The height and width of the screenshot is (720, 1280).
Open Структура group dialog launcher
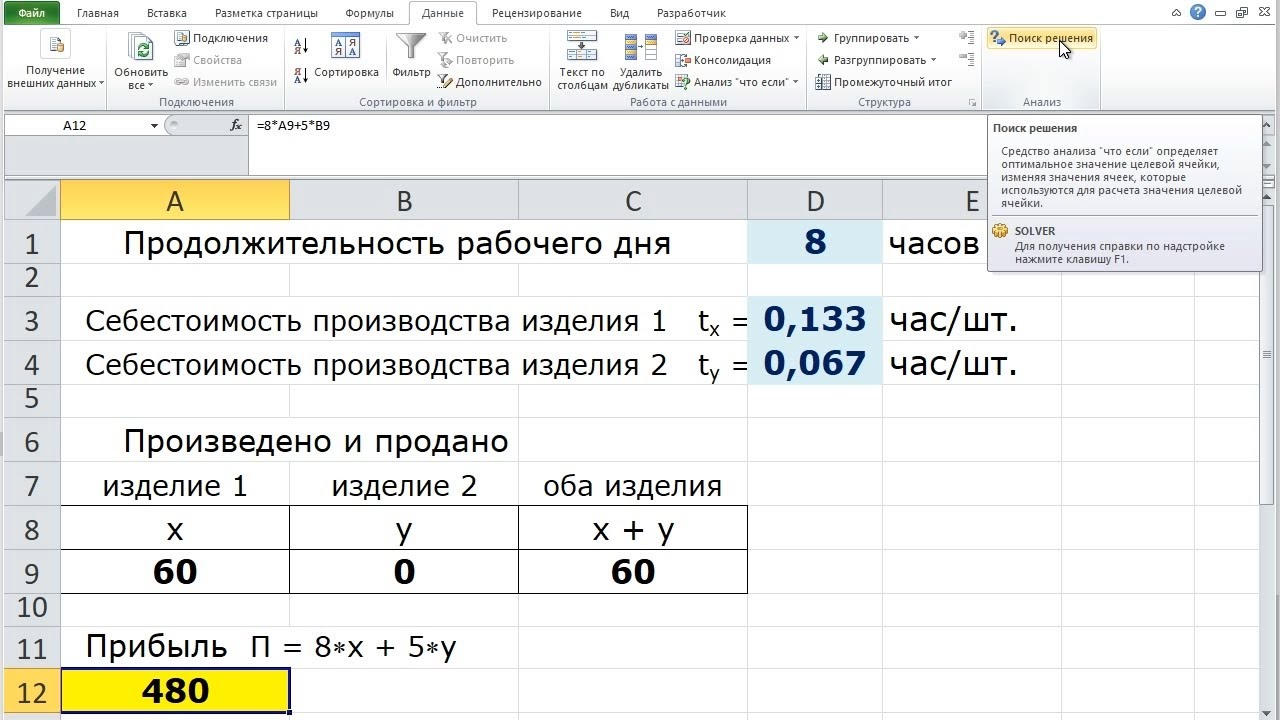coord(971,103)
